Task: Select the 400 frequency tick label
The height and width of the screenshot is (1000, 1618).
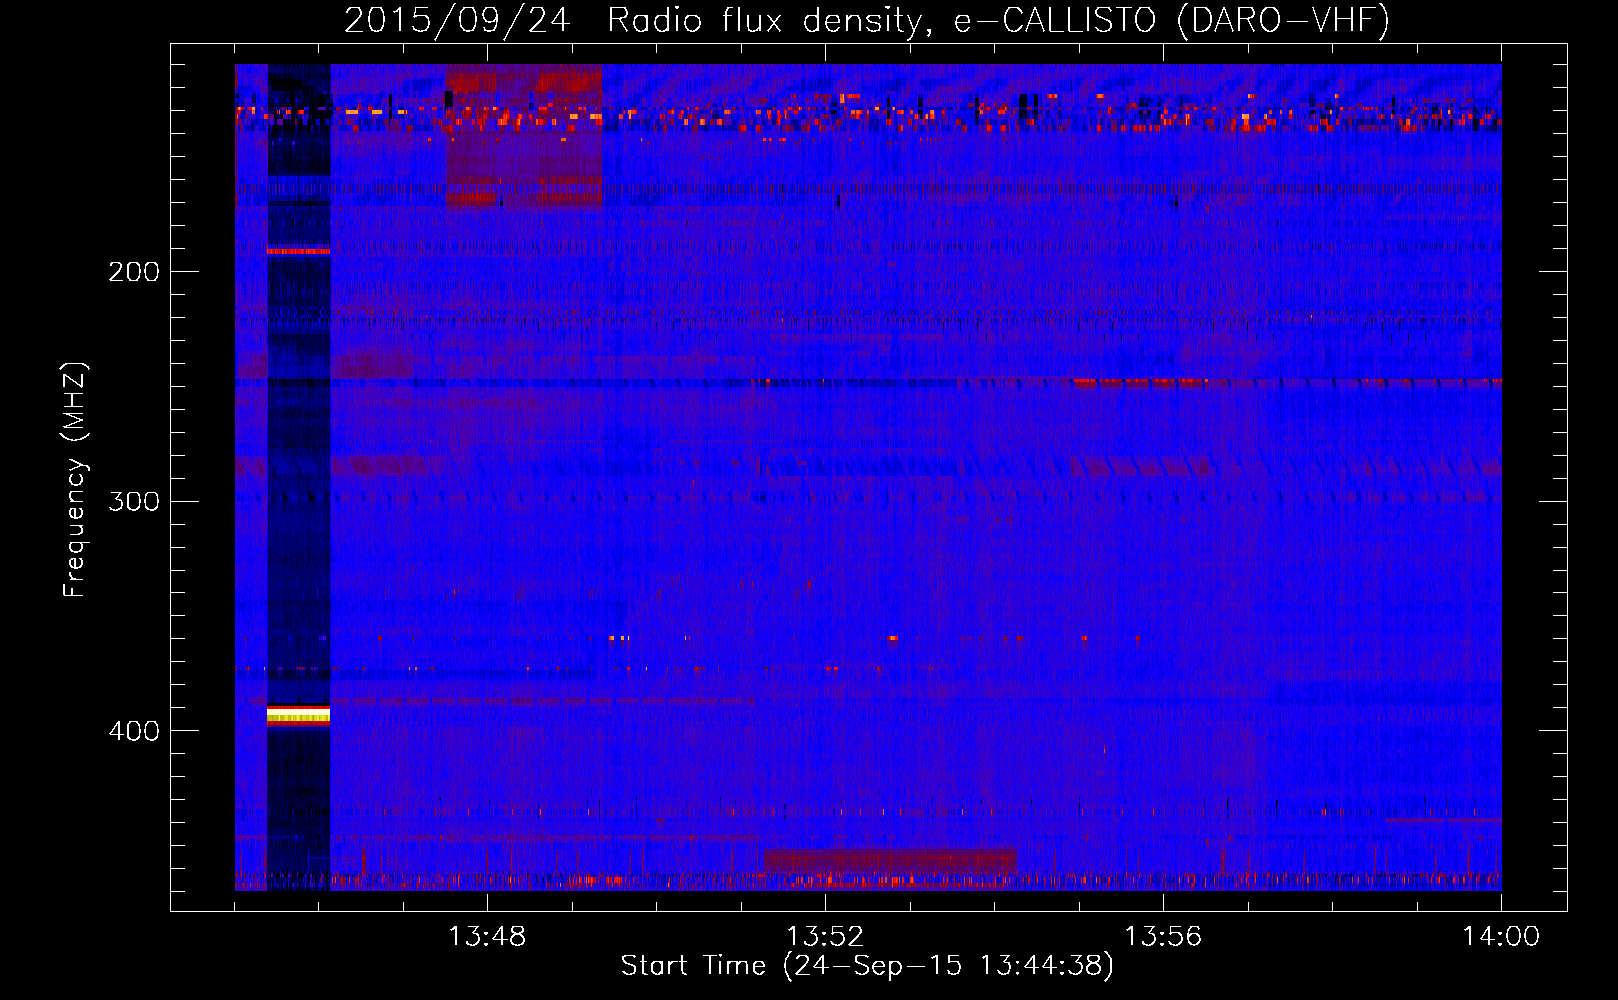Action: 134,731
